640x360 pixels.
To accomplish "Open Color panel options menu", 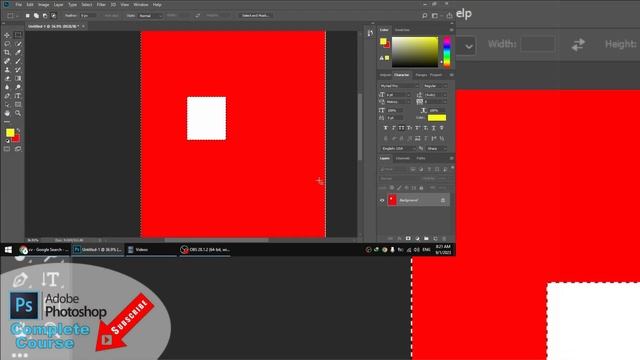I will (451, 30).
